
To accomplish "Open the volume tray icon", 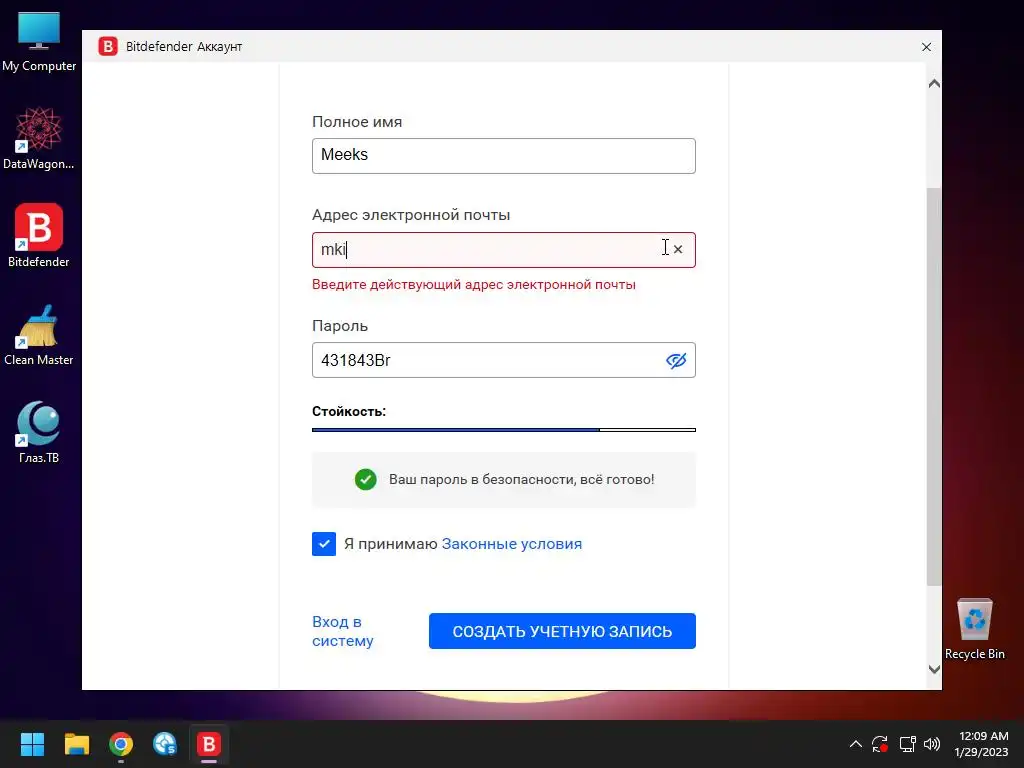I will click(932, 744).
